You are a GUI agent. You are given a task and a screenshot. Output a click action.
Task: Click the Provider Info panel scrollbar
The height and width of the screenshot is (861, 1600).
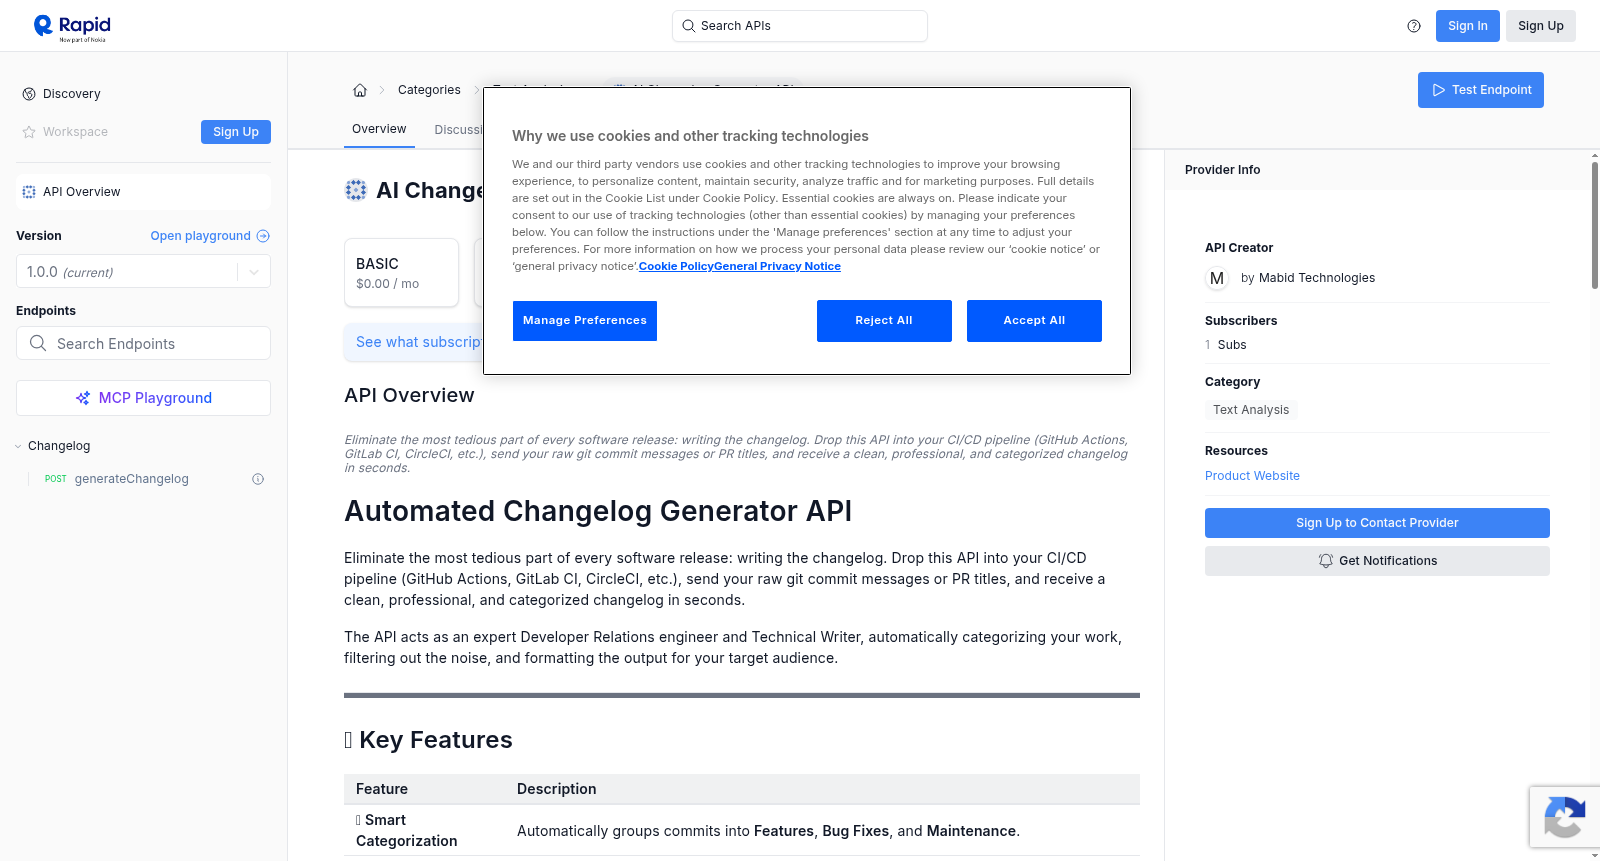click(1595, 226)
